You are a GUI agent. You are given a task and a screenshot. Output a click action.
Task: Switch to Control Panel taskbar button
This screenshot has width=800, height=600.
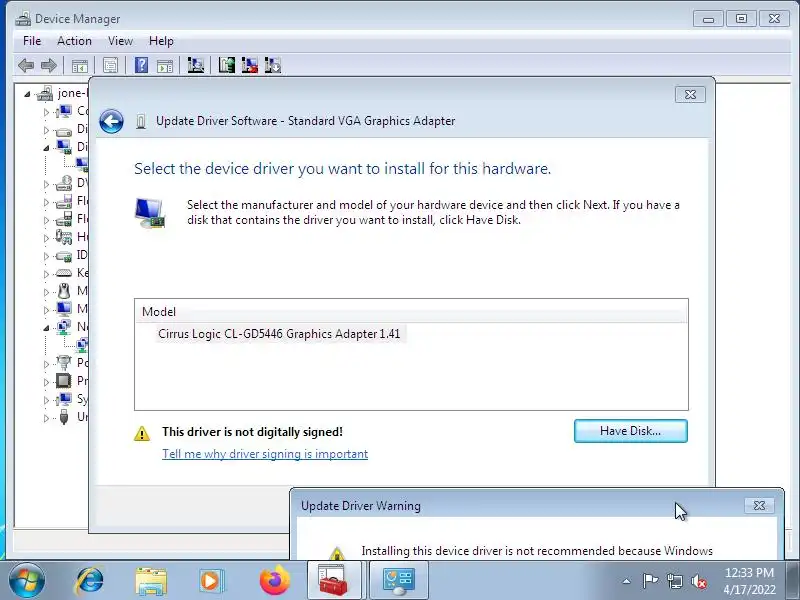[398, 580]
